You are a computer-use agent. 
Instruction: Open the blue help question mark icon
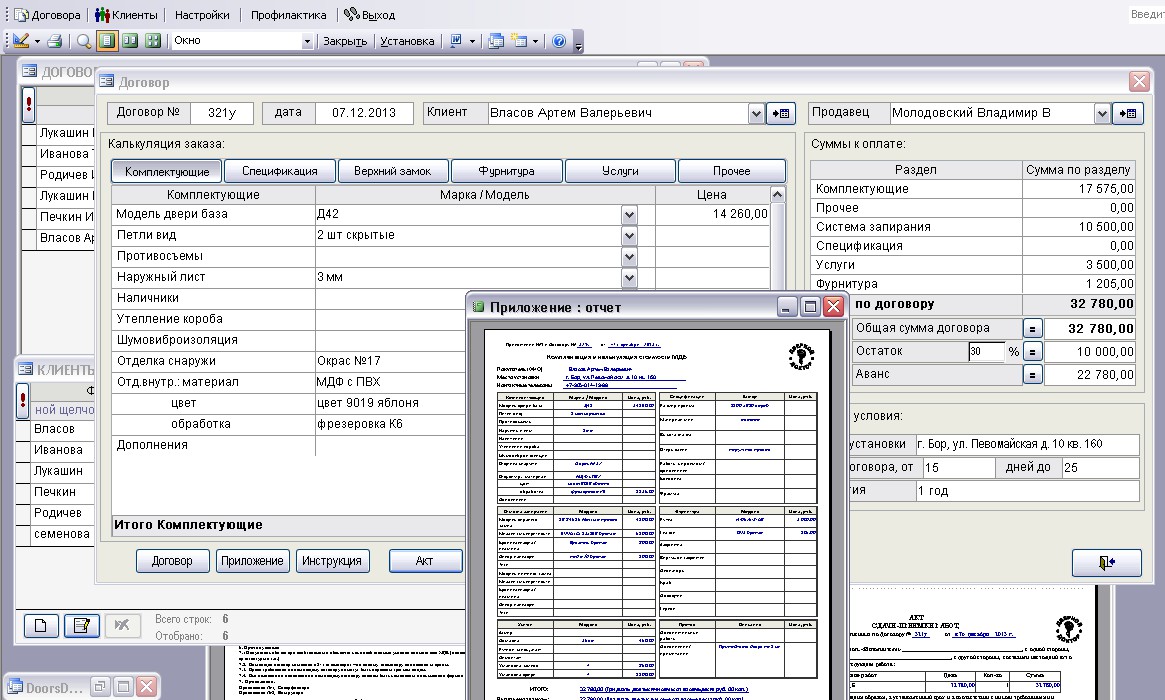click(x=559, y=41)
